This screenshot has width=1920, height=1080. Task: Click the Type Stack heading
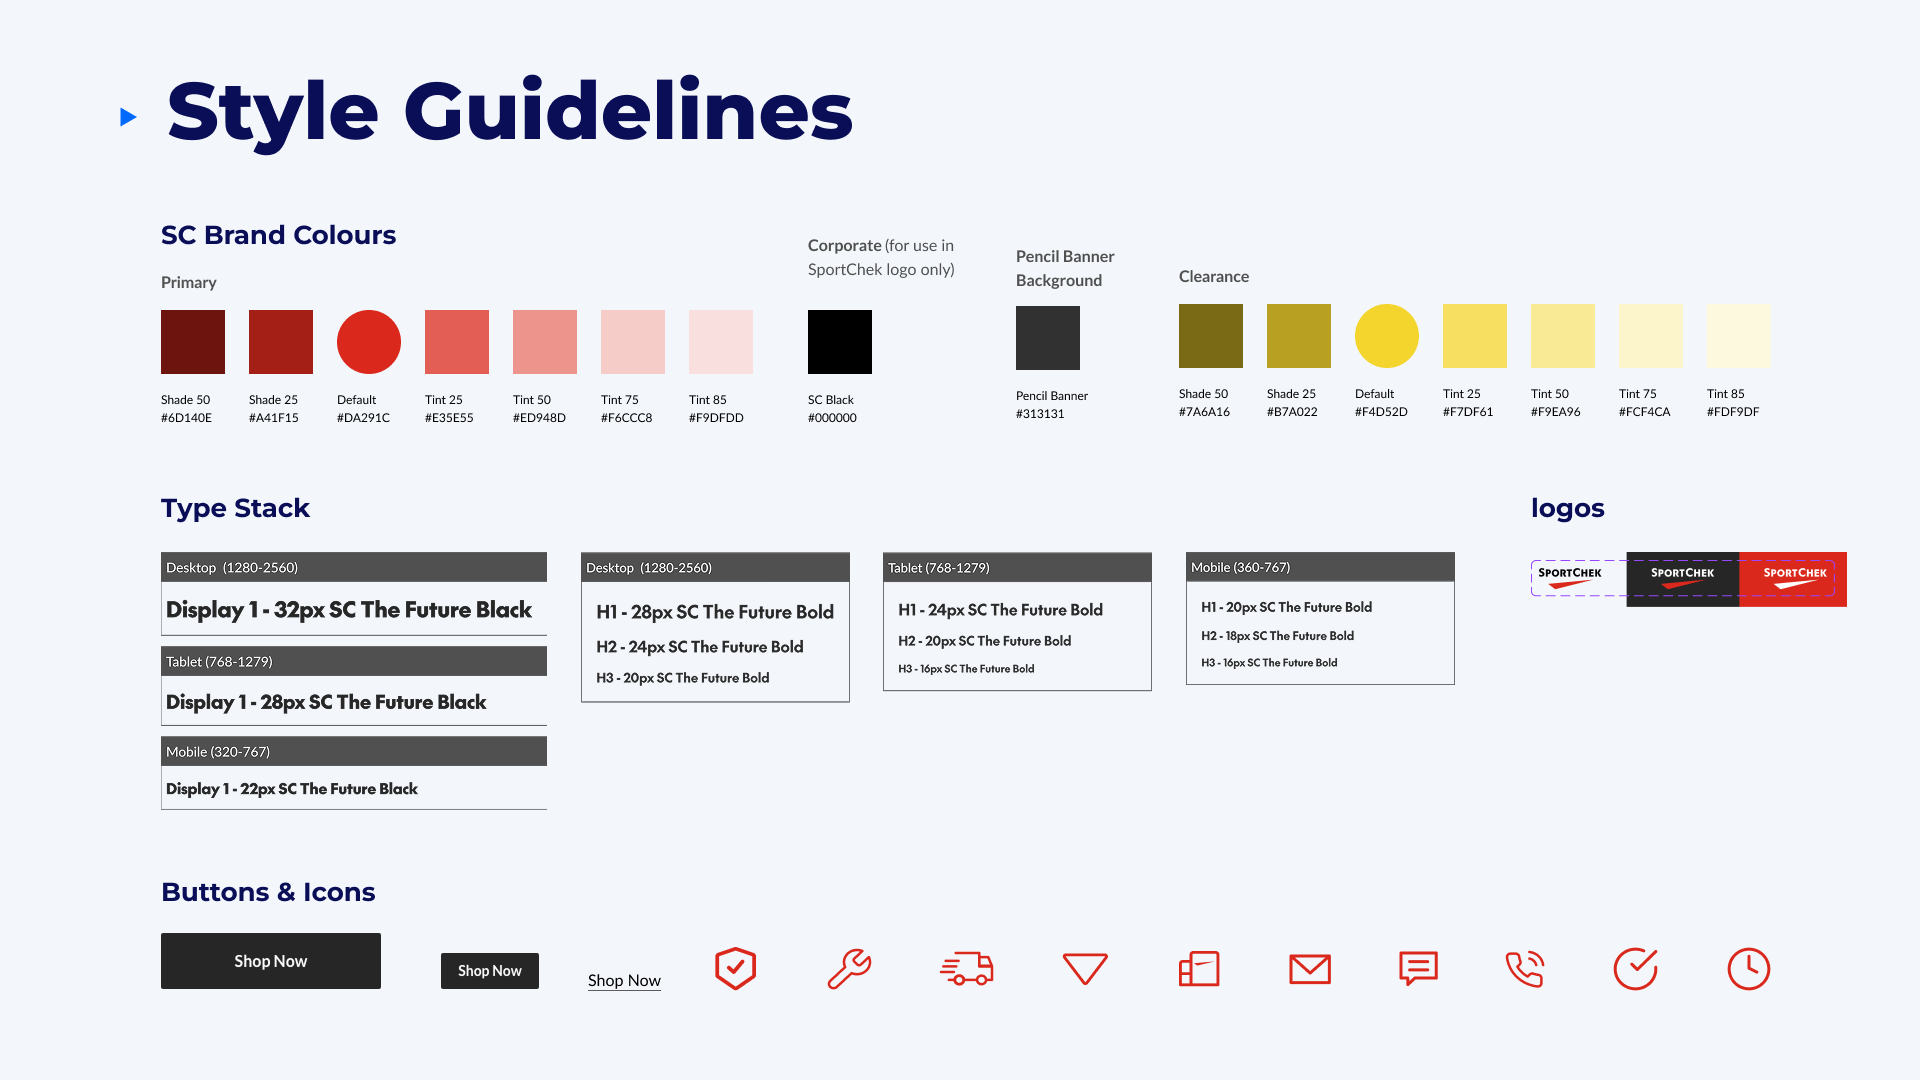(235, 508)
